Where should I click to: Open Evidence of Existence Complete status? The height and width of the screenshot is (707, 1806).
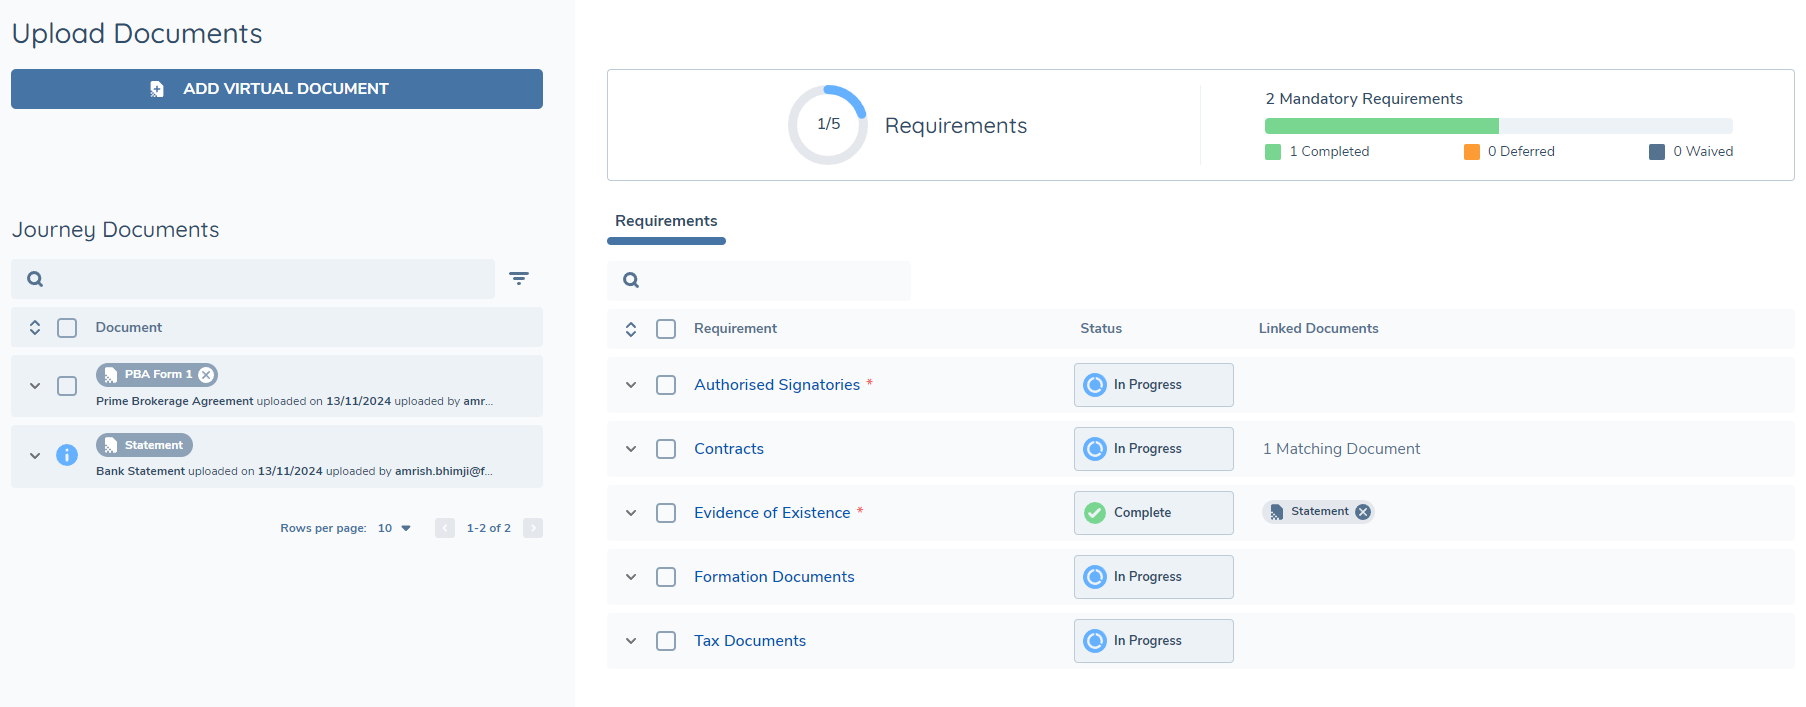[x=1154, y=513]
